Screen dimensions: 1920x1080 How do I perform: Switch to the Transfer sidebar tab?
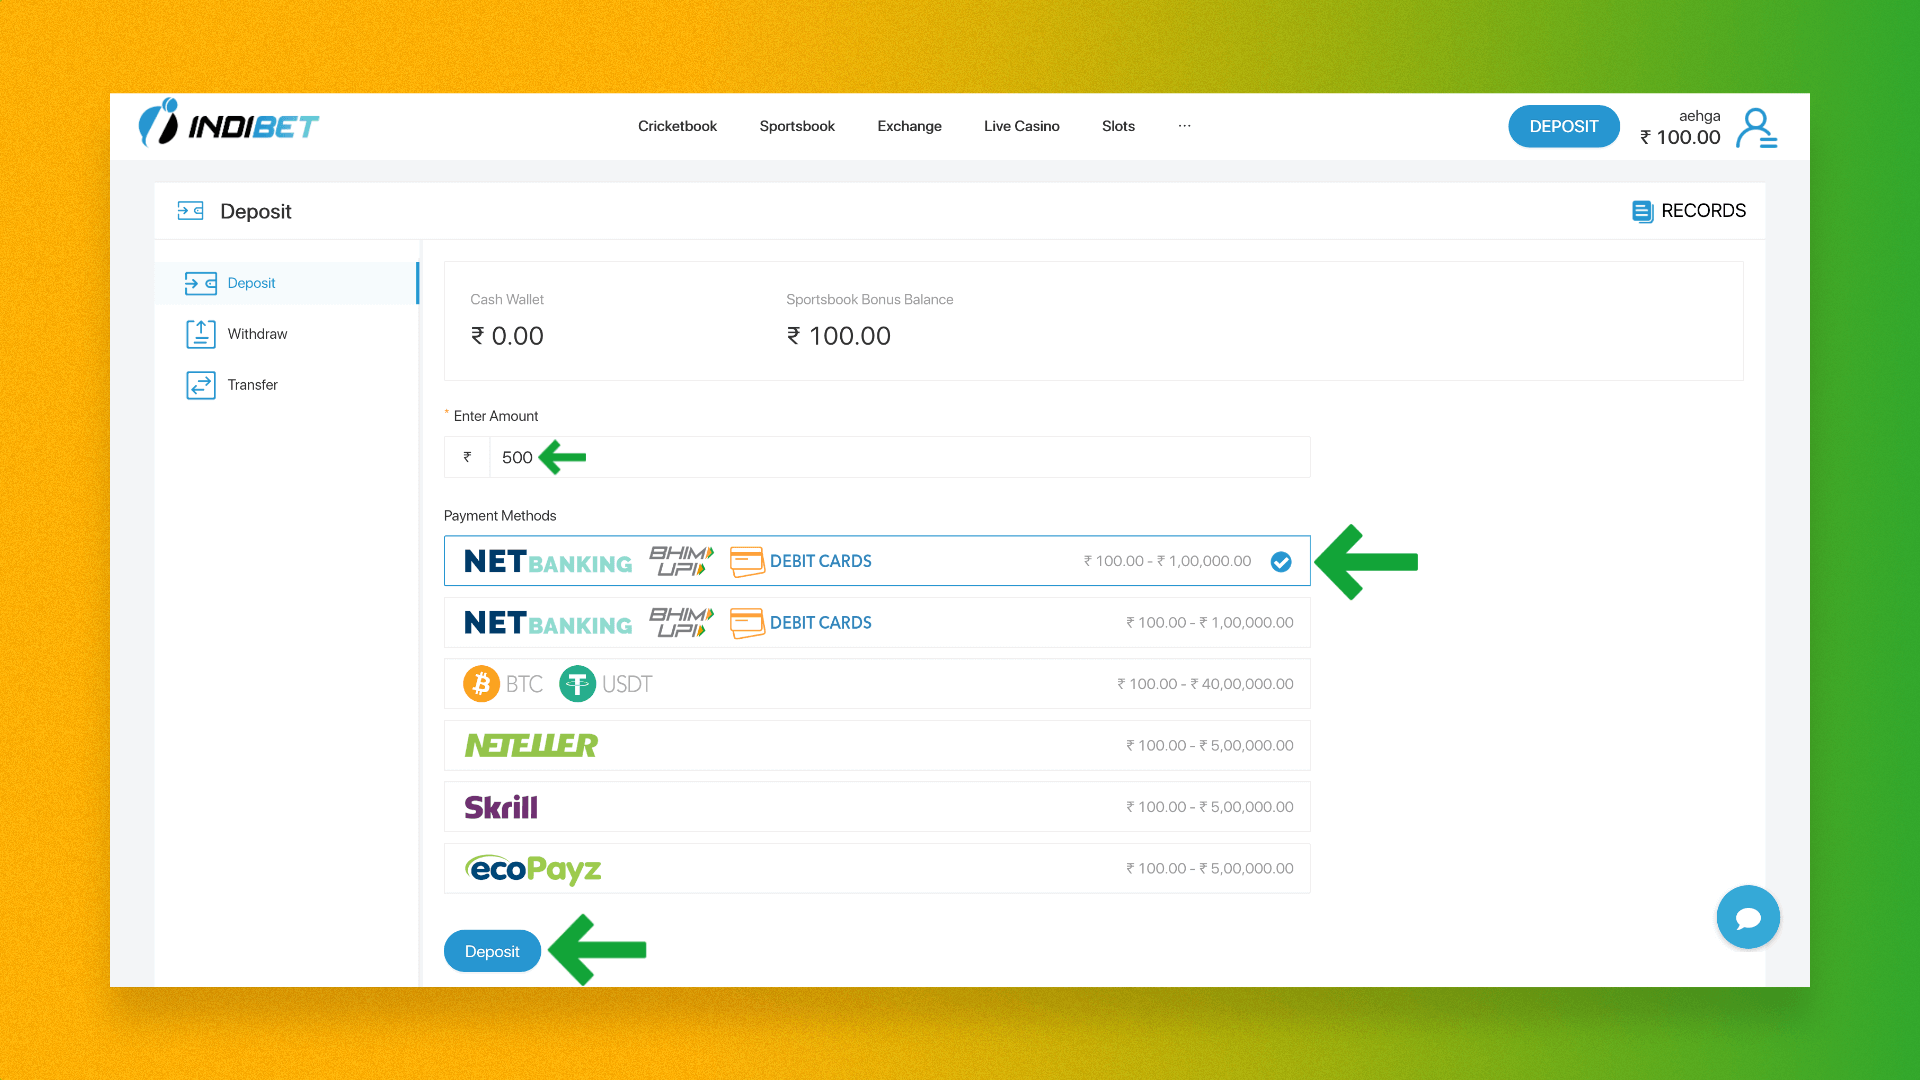pyautogui.click(x=287, y=385)
